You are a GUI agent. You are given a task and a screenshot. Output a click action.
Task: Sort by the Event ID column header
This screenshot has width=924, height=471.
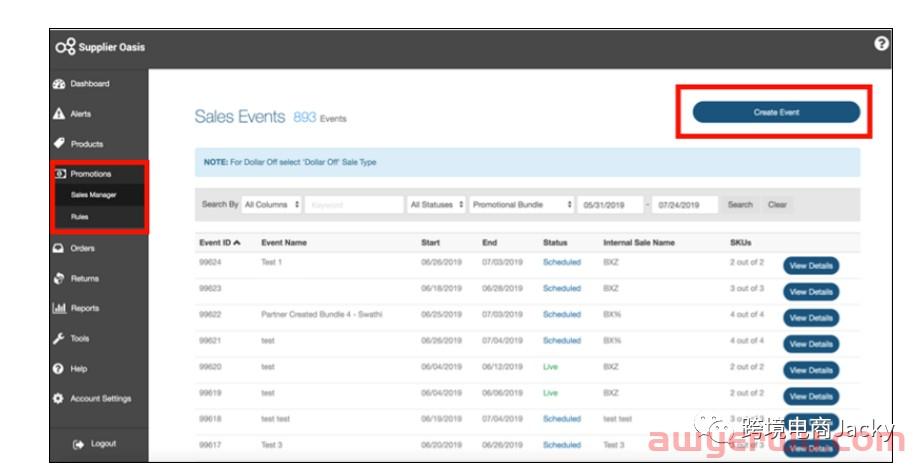pyautogui.click(x=219, y=242)
